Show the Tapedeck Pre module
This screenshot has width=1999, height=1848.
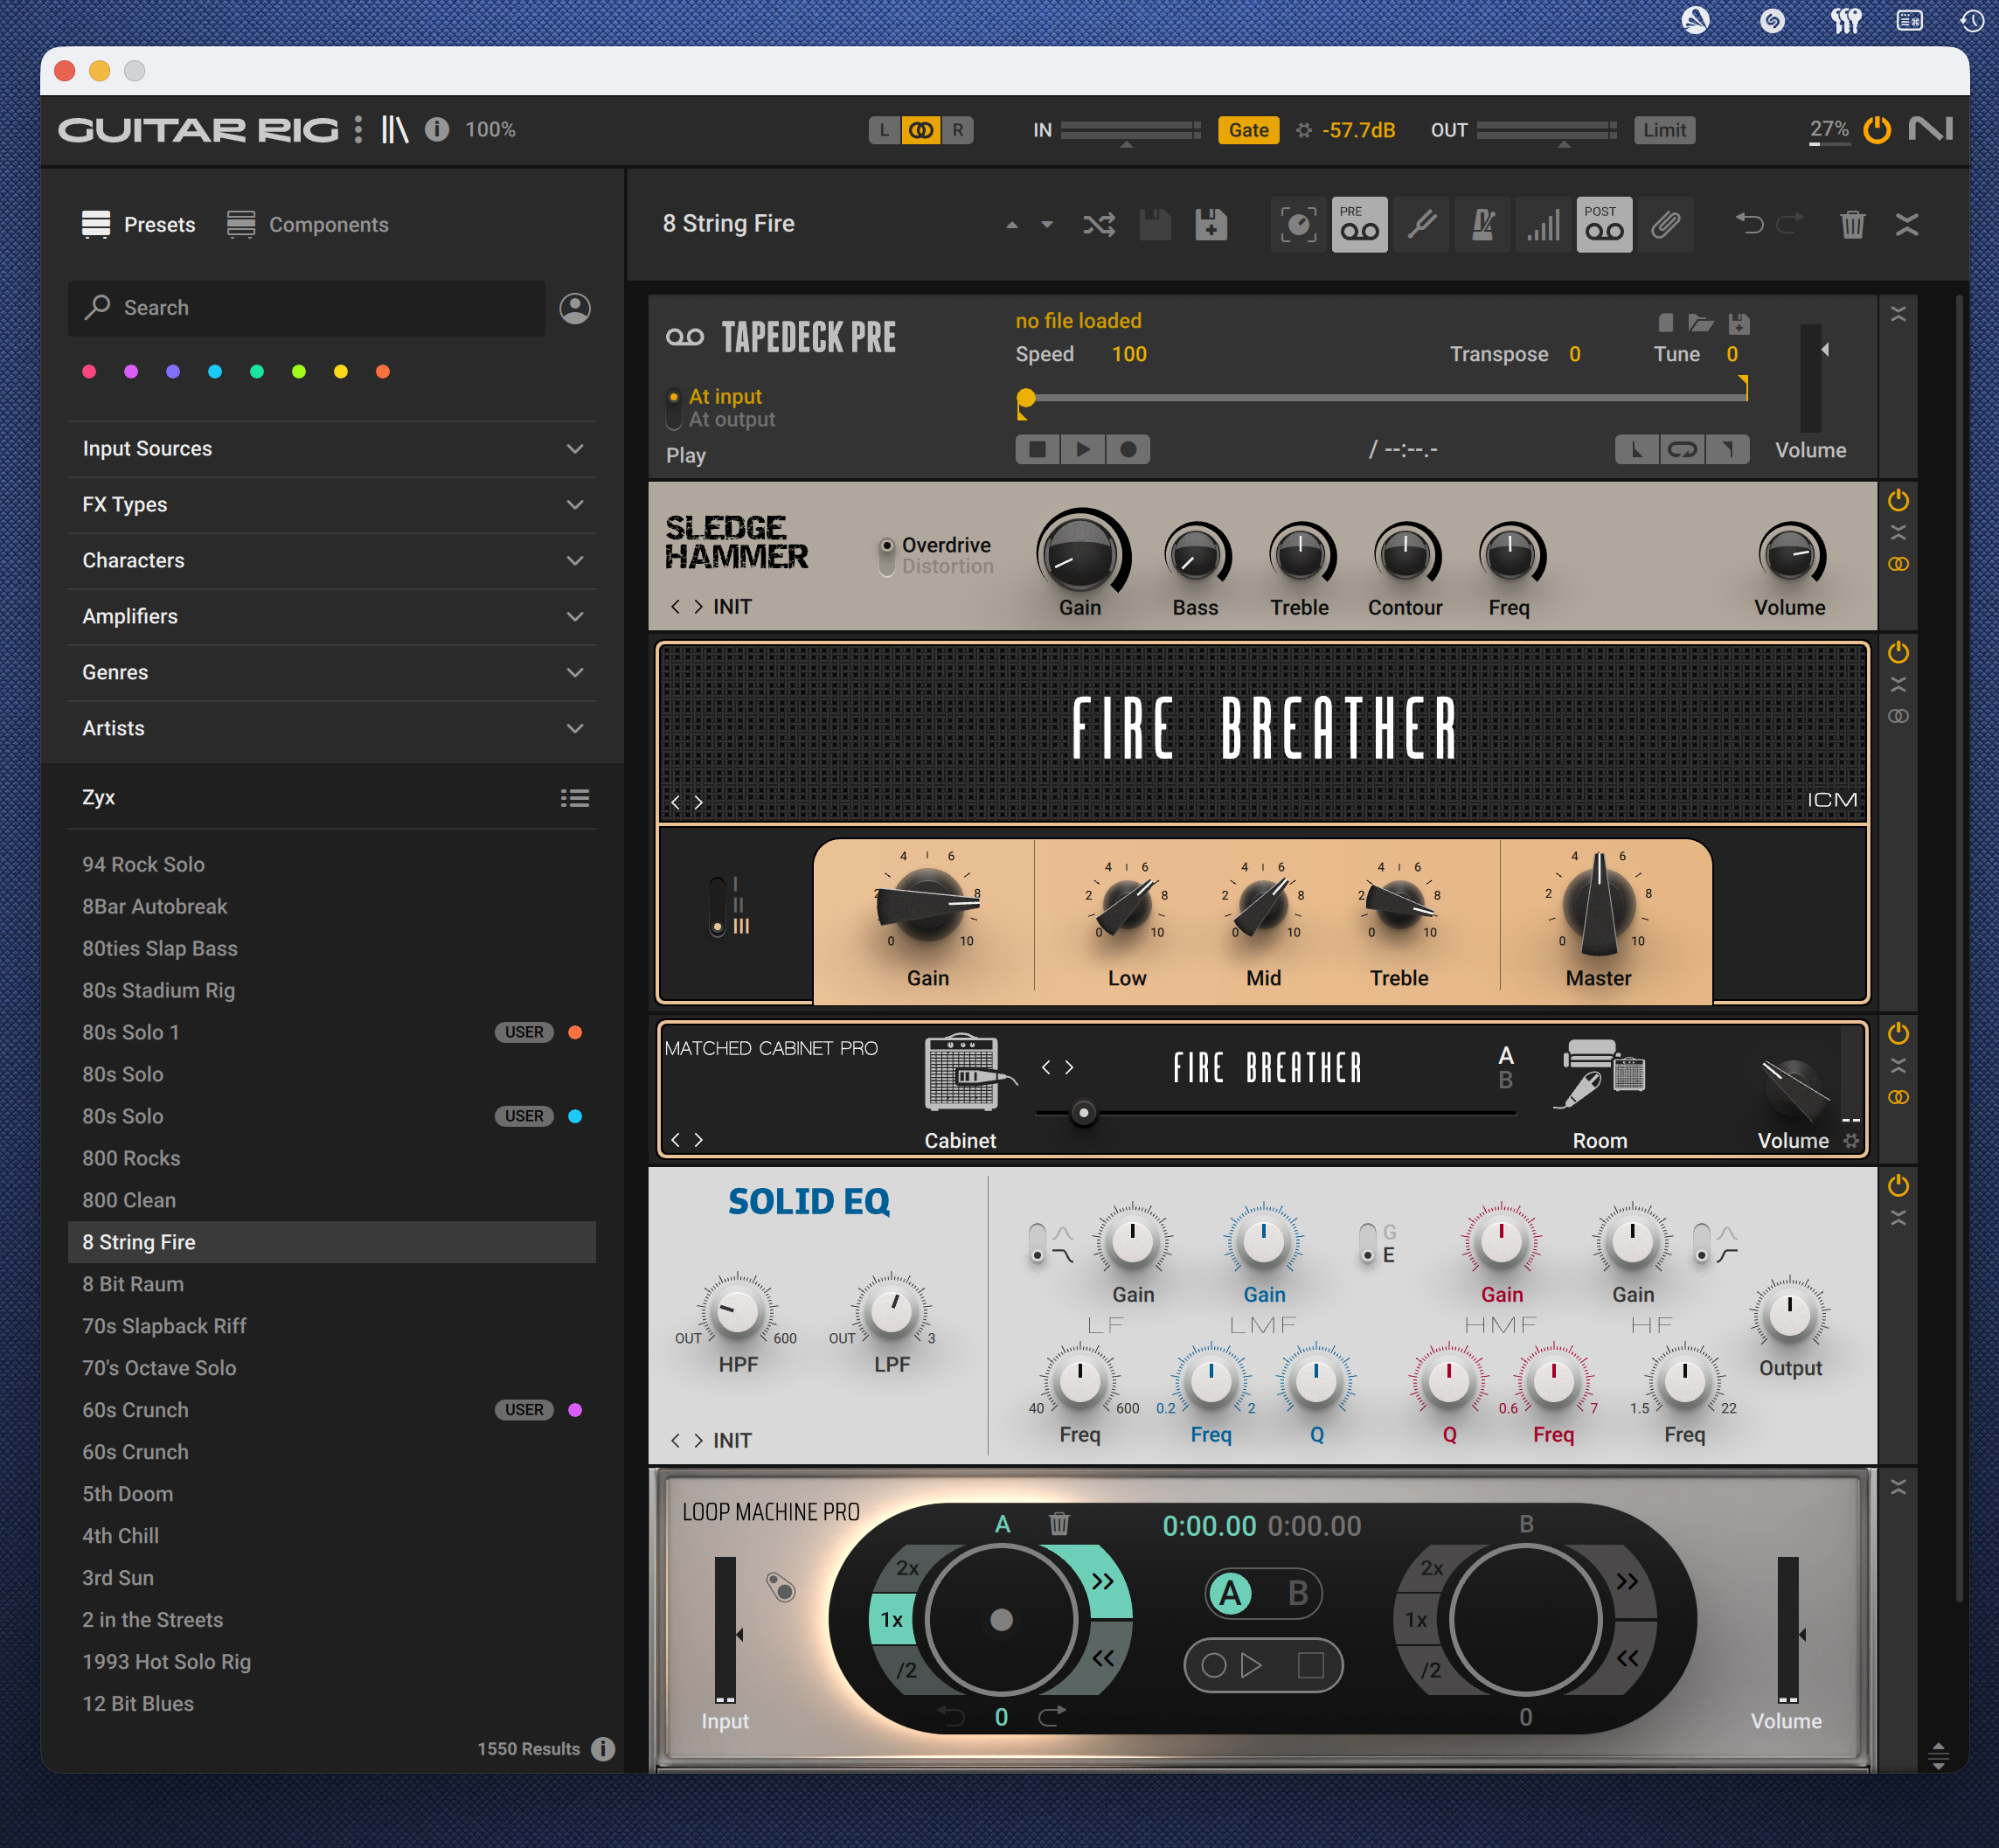[x=1359, y=225]
